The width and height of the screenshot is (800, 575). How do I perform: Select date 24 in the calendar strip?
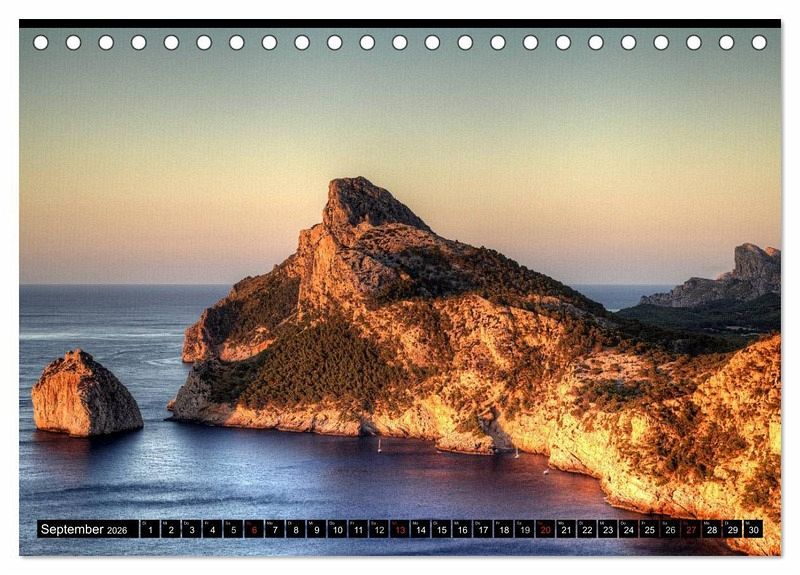click(629, 529)
